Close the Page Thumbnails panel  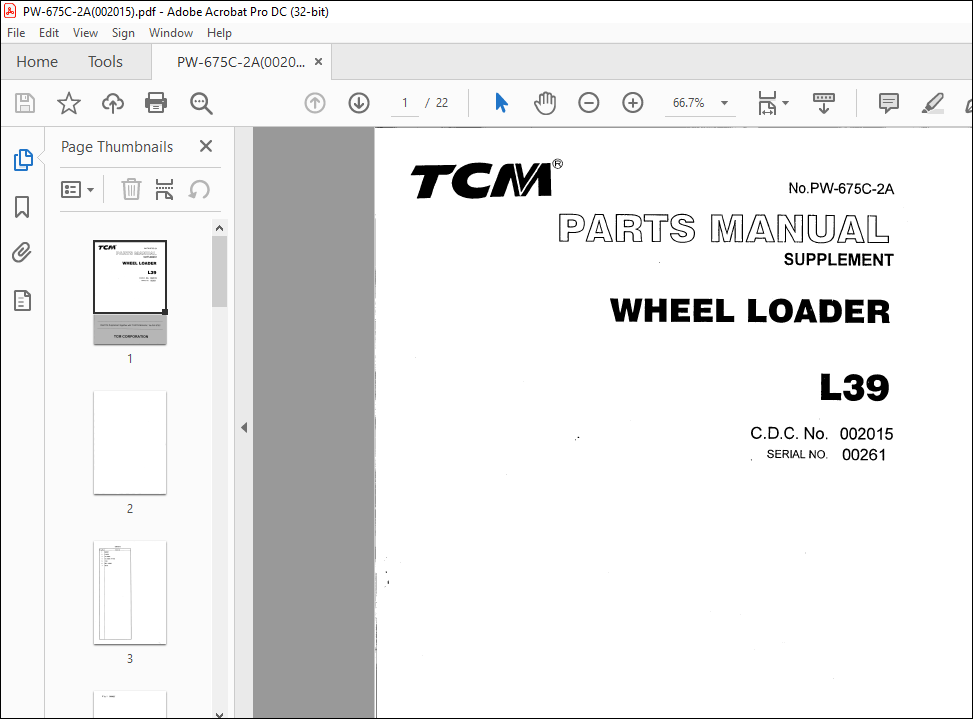pos(206,146)
